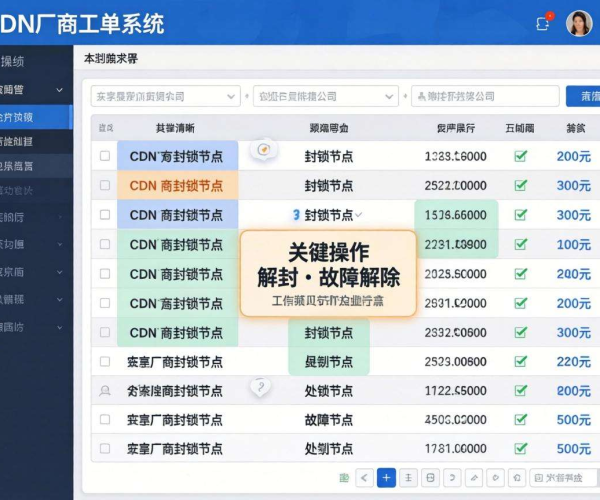Screen dimensions: 600x500
Task: Open the first filter dropdown above the table
Action: pos(166,96)
